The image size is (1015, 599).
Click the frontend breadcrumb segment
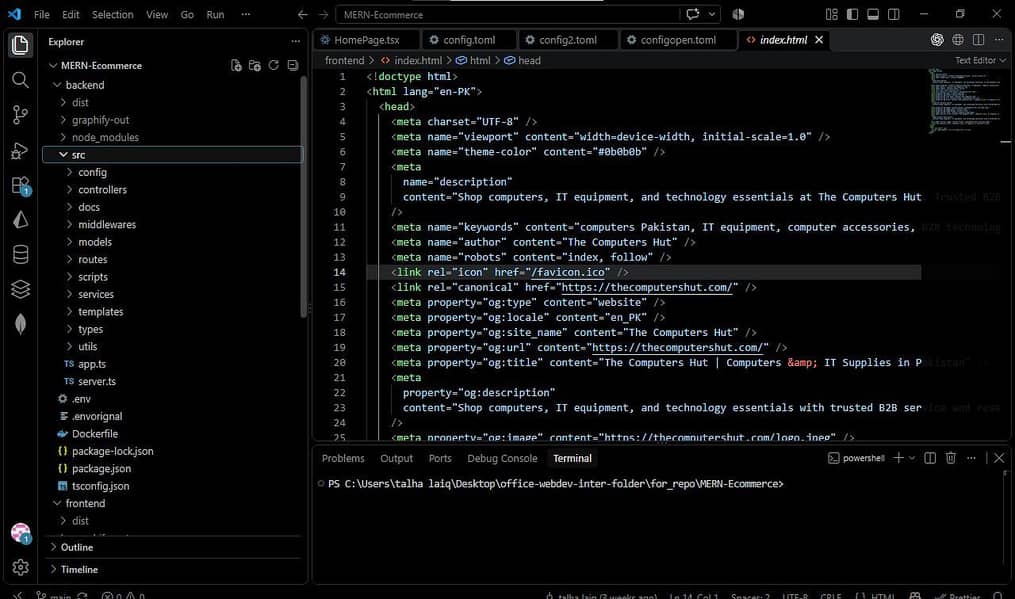coord(344,60)
